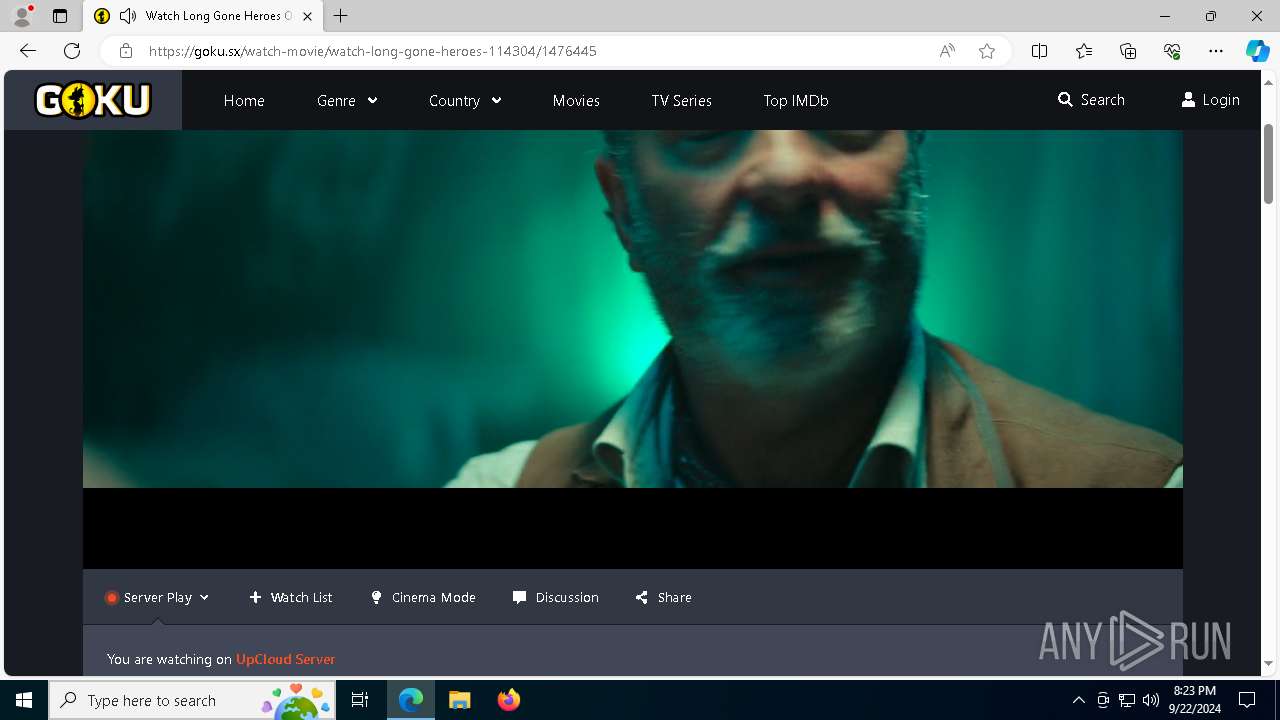This screenshot has height=720, width=1280.
Task: Select the Watch Long Gone Heroes tab
Action: coord(203,16)
